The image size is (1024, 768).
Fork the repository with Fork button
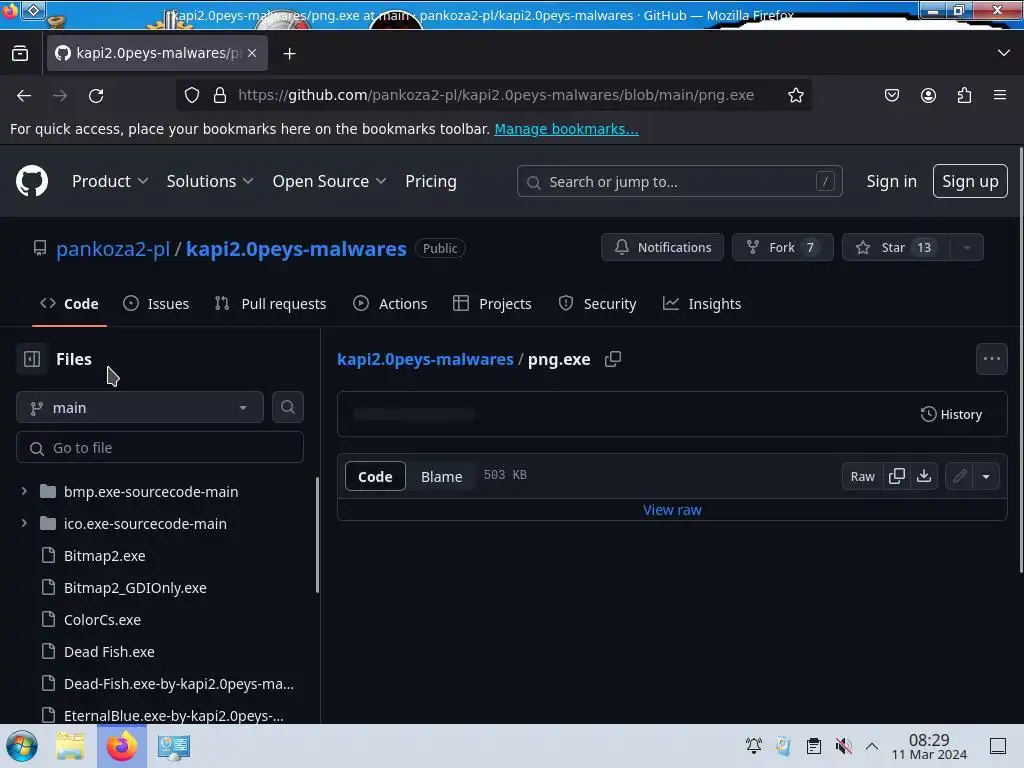(782, 248)
